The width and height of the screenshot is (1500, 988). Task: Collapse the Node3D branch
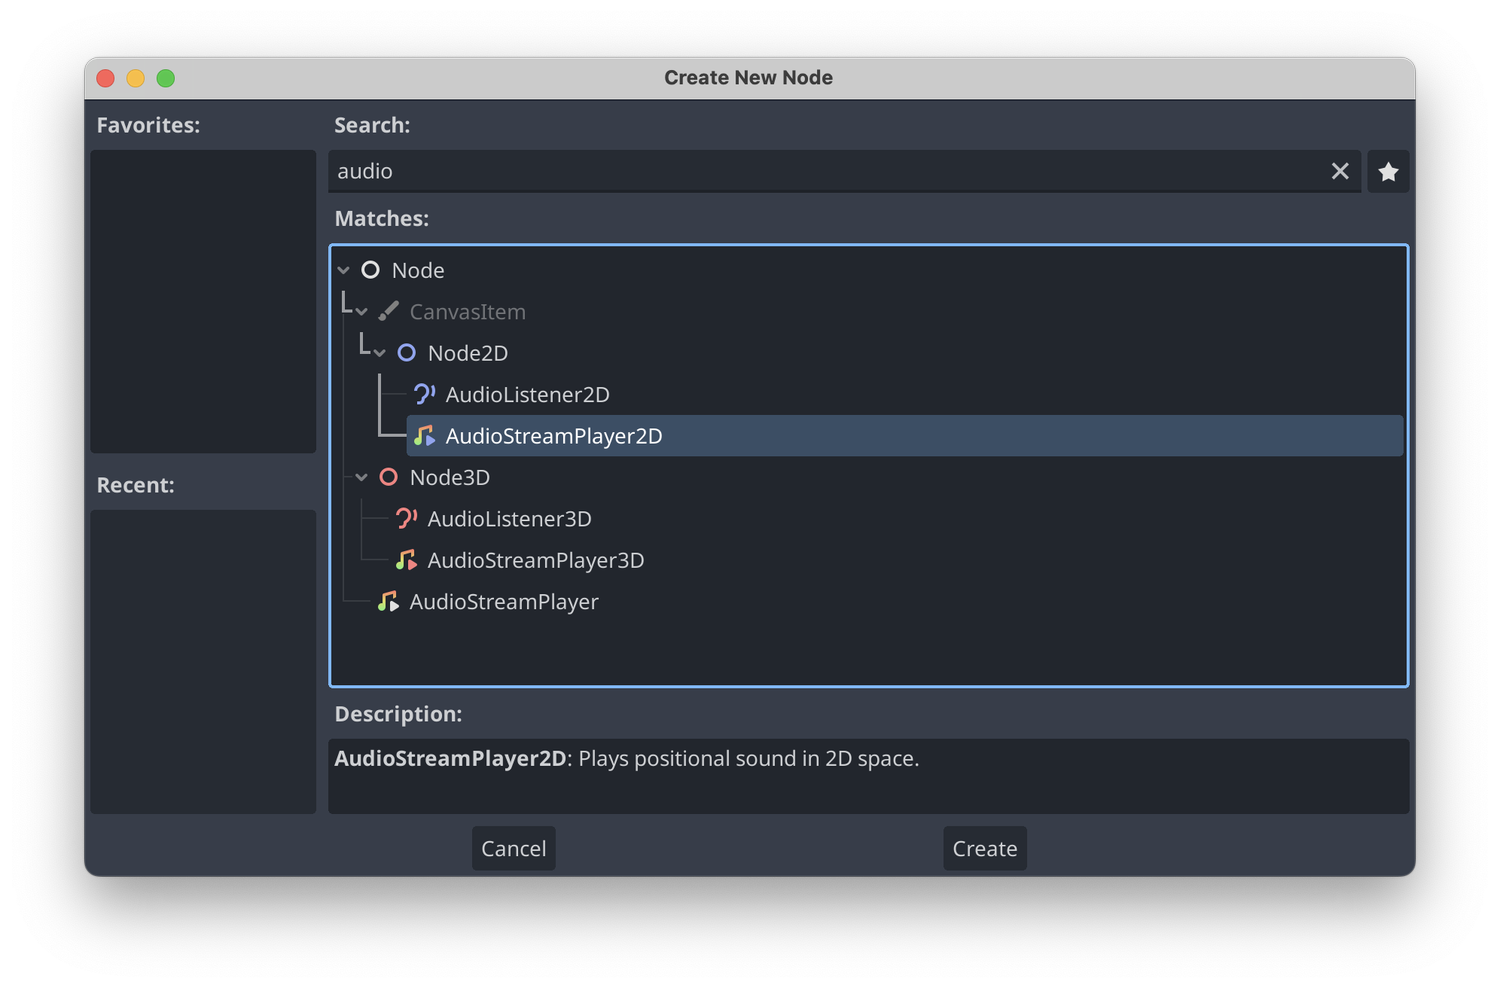[361, 477]
